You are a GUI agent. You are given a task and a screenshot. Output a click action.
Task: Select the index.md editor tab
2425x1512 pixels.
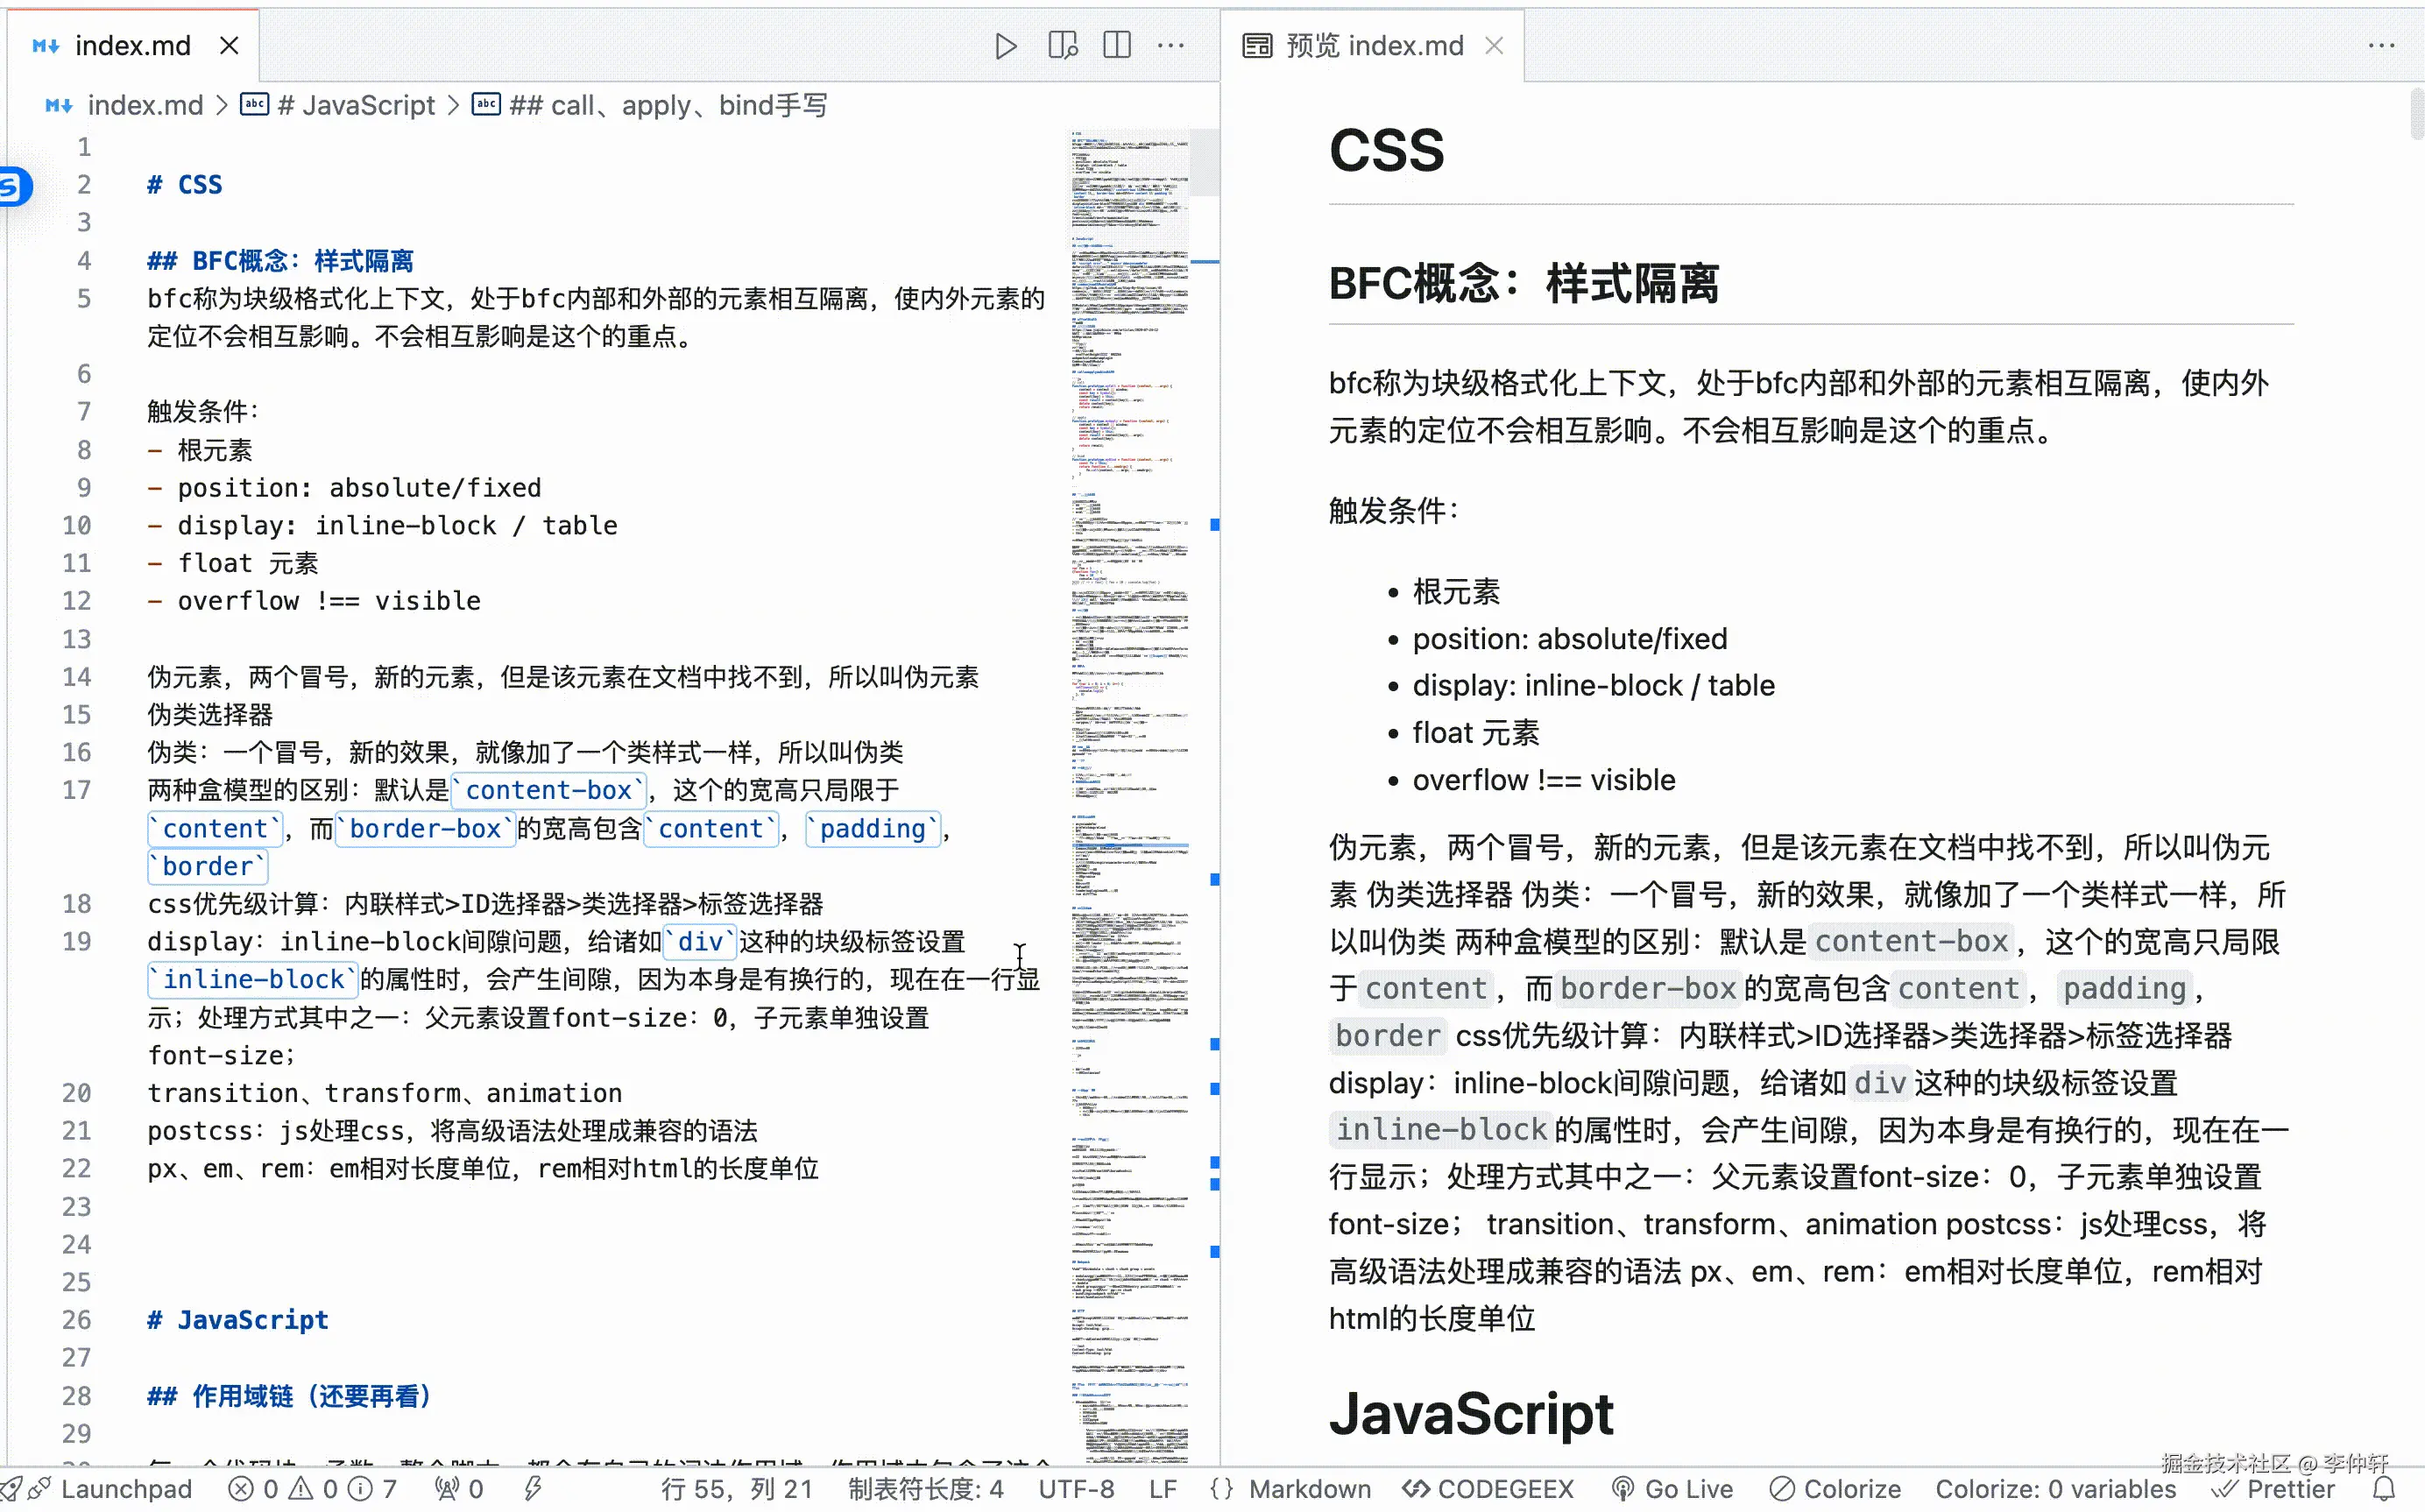(x=132, y=45)
